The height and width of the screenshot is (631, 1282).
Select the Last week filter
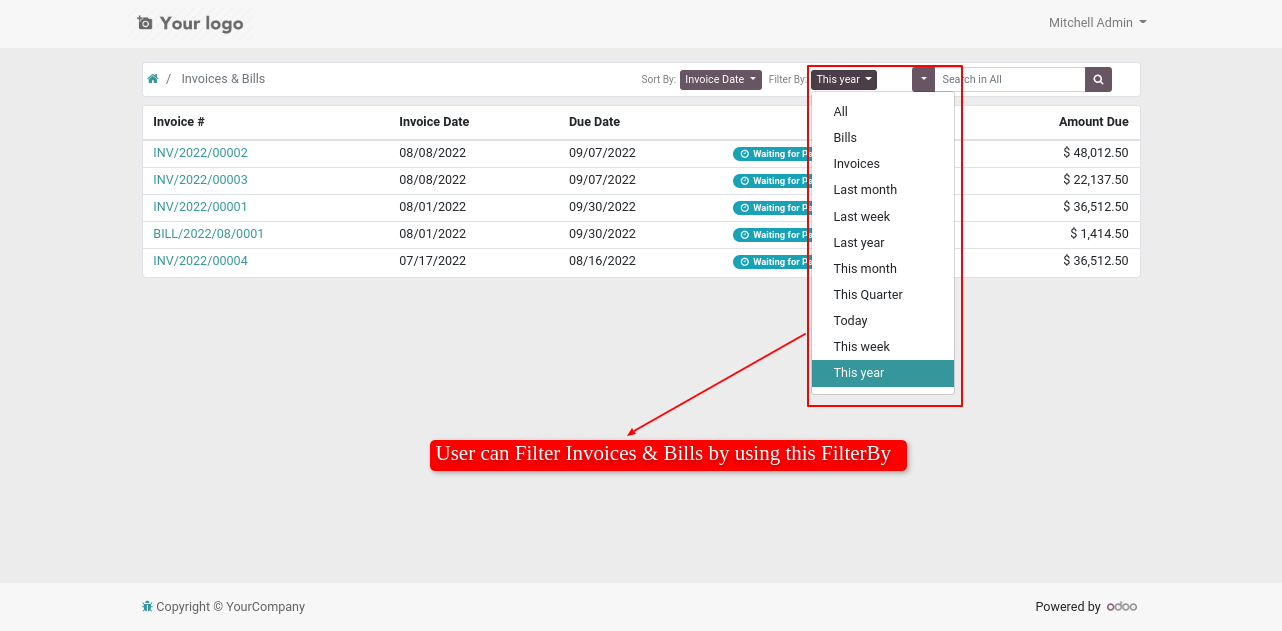[883, 216]
